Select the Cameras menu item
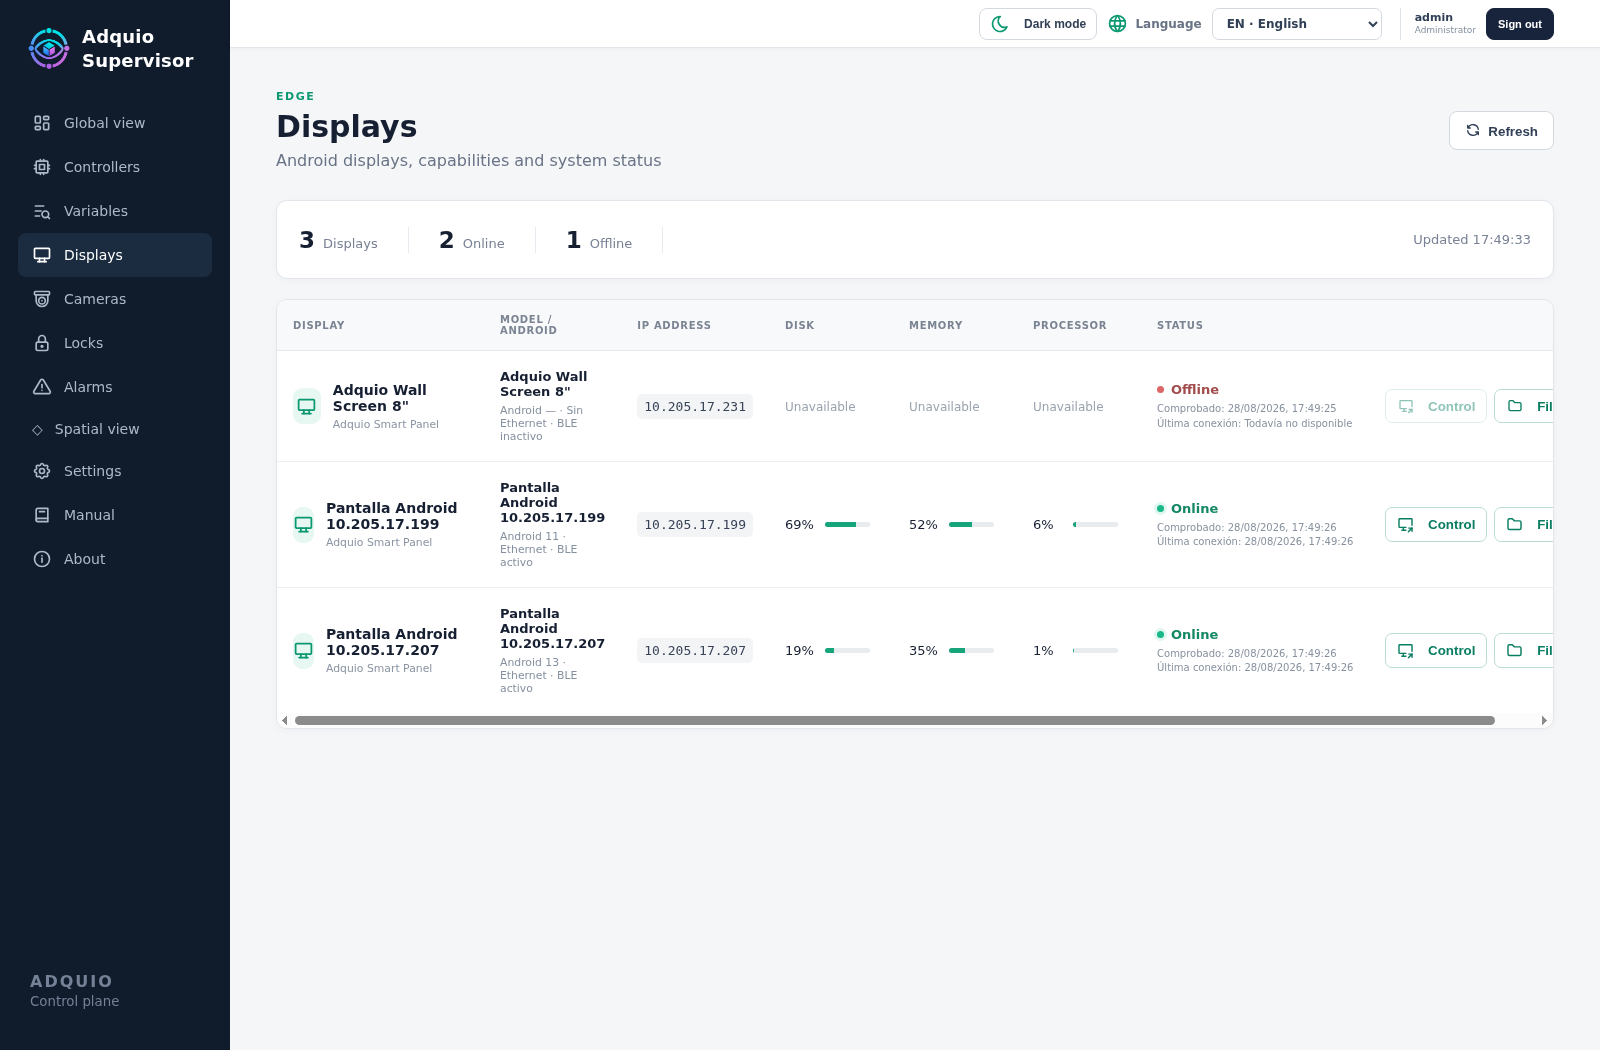The height and width of the screenshot is (1050, 1600). [x=115, y=299]
